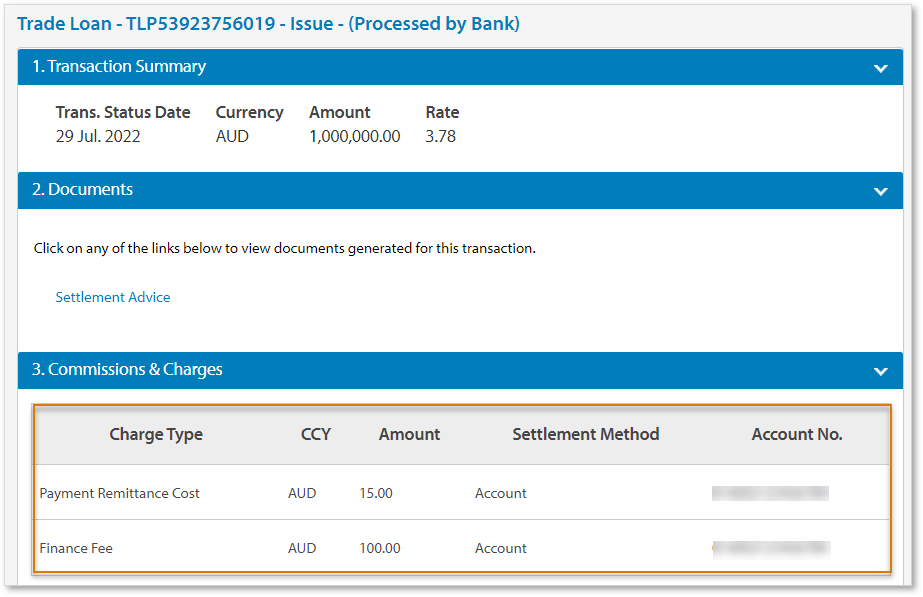Select the Settlement Method column header
The width and height of the screenshot is (923, 597).
click(586, 434)
